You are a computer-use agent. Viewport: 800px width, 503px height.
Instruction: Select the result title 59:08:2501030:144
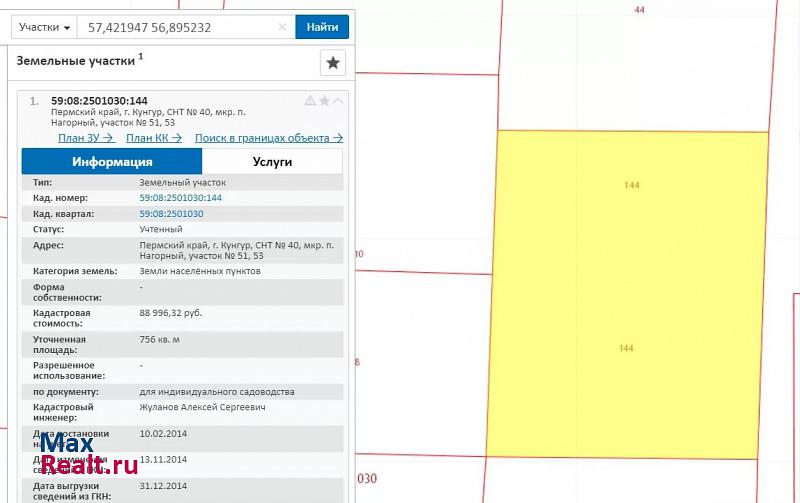(x=99, y=101)
